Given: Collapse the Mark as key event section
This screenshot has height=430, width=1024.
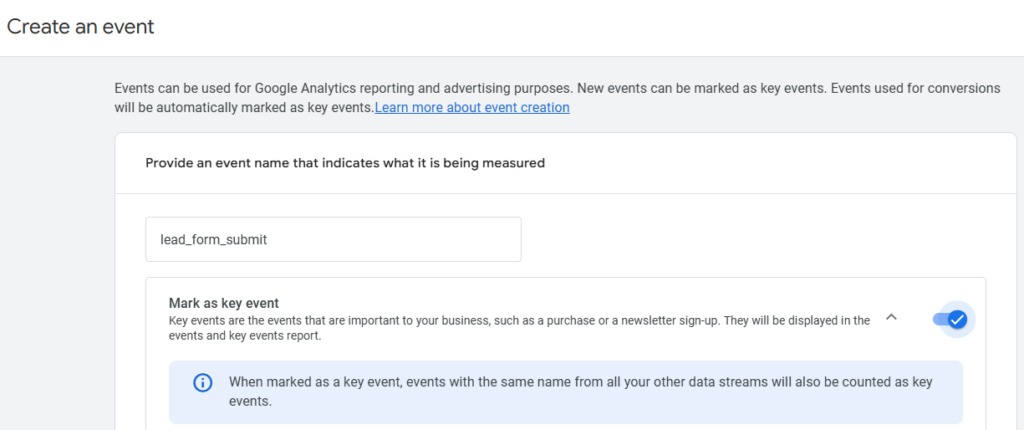Looking at the screenshot, I should click(x=891, y=317).
